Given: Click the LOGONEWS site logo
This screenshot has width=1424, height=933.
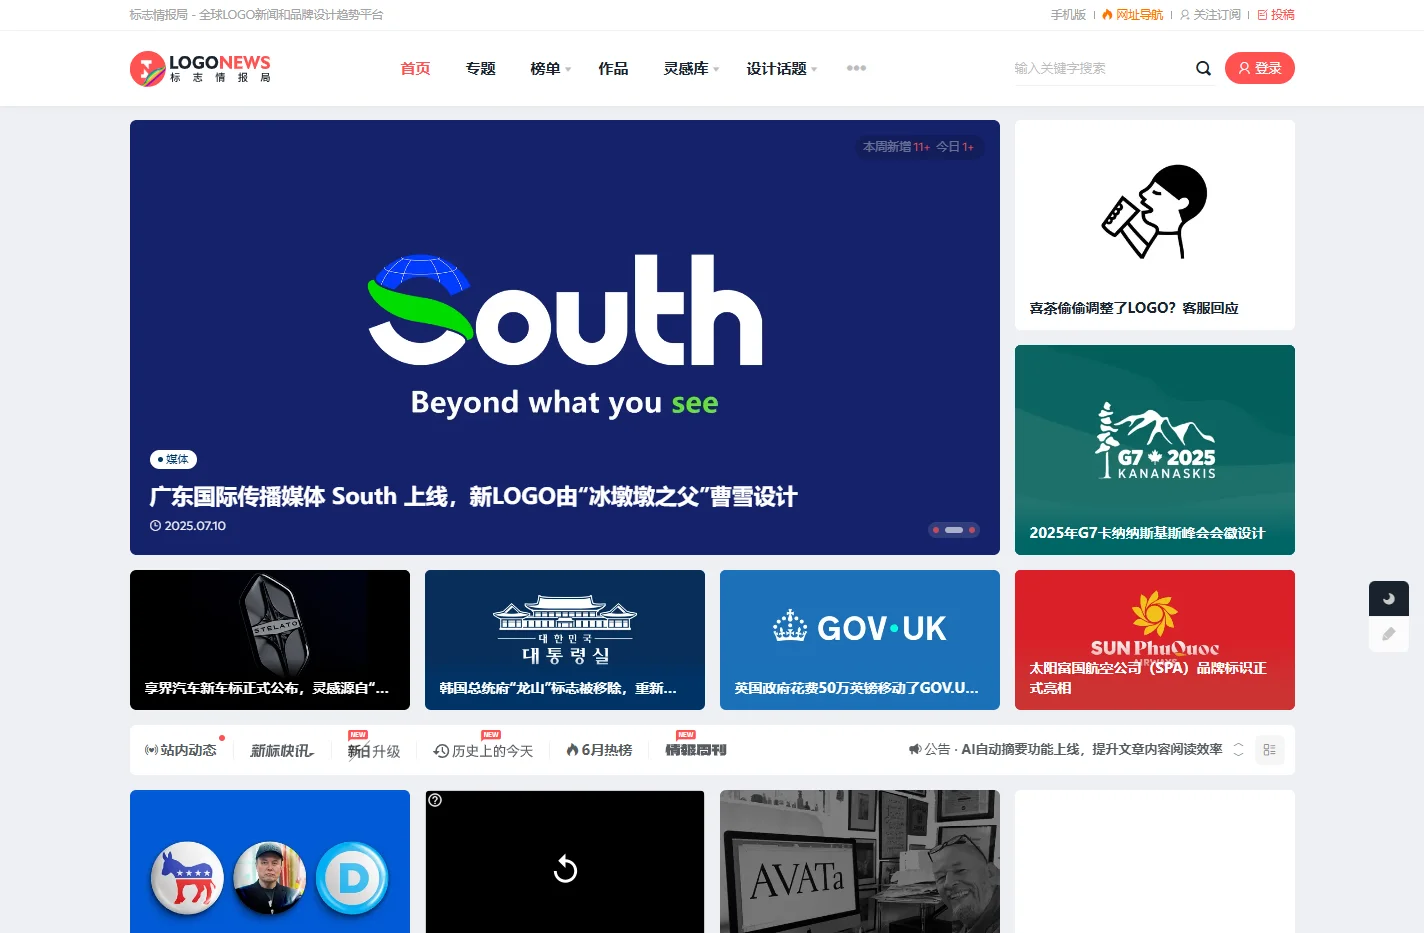Looking at the screenshot, I should tap(200, 68).
